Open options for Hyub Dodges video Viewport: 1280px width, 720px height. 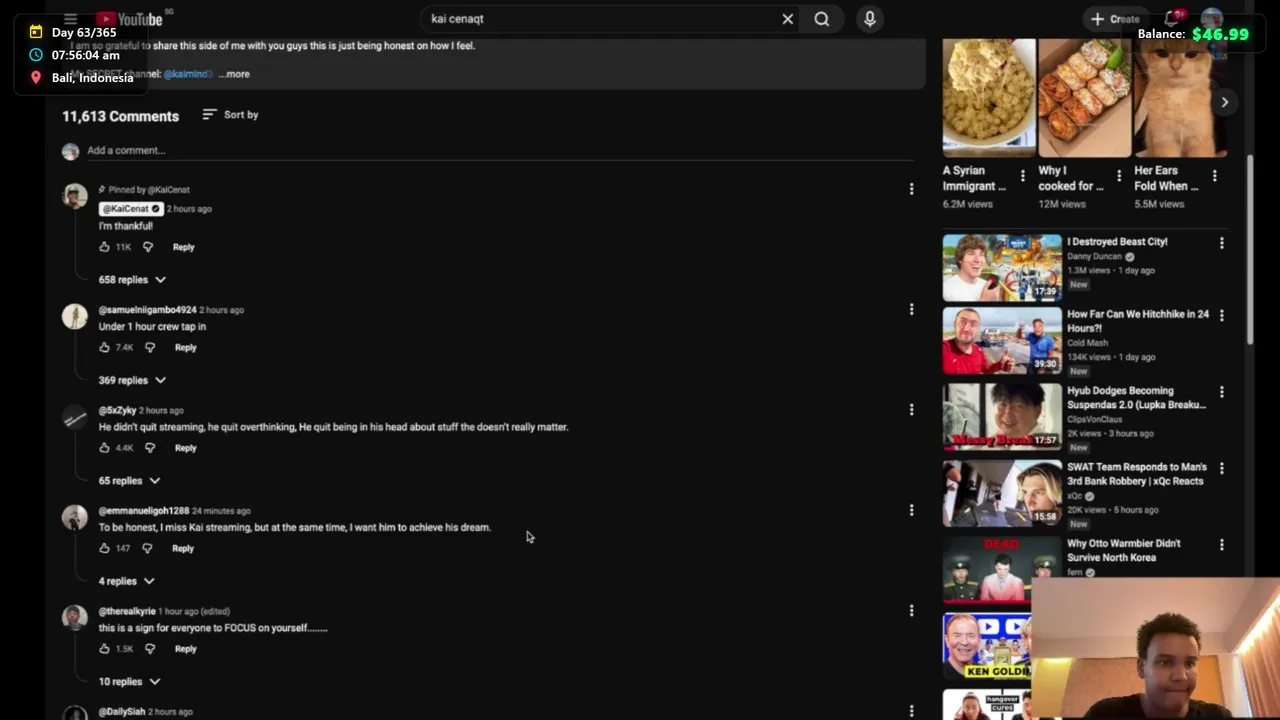1221,392
